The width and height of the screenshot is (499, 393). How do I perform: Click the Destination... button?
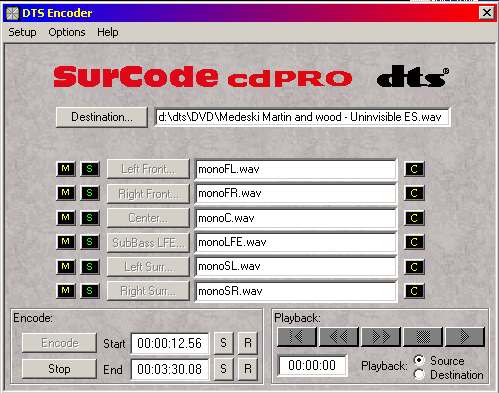tap(102, 117)
